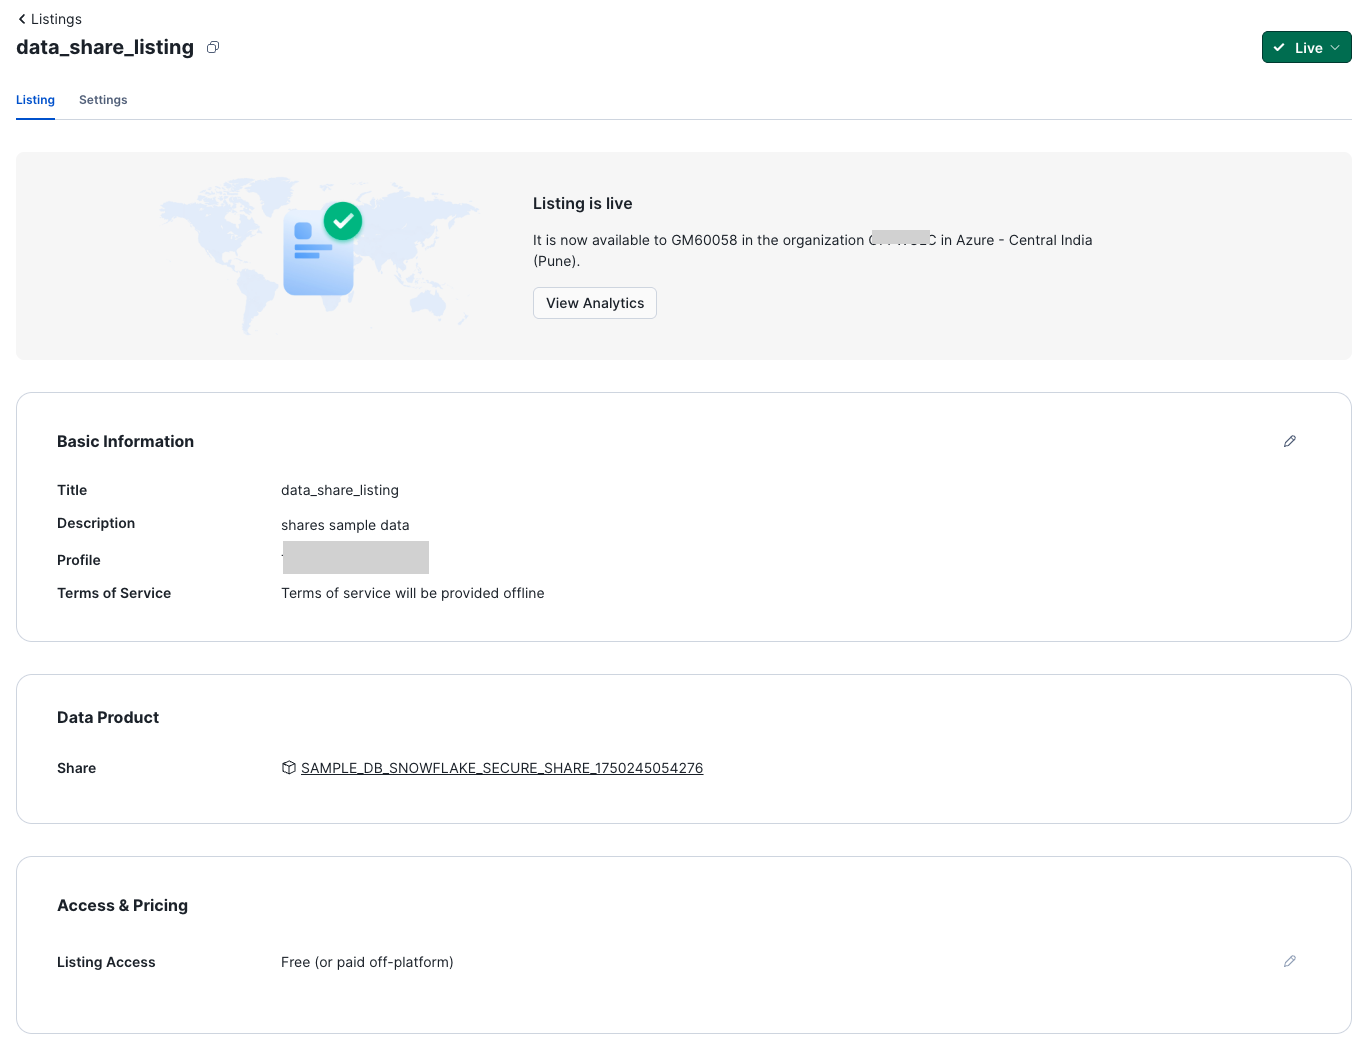Go back via the Listings link text

56,19
